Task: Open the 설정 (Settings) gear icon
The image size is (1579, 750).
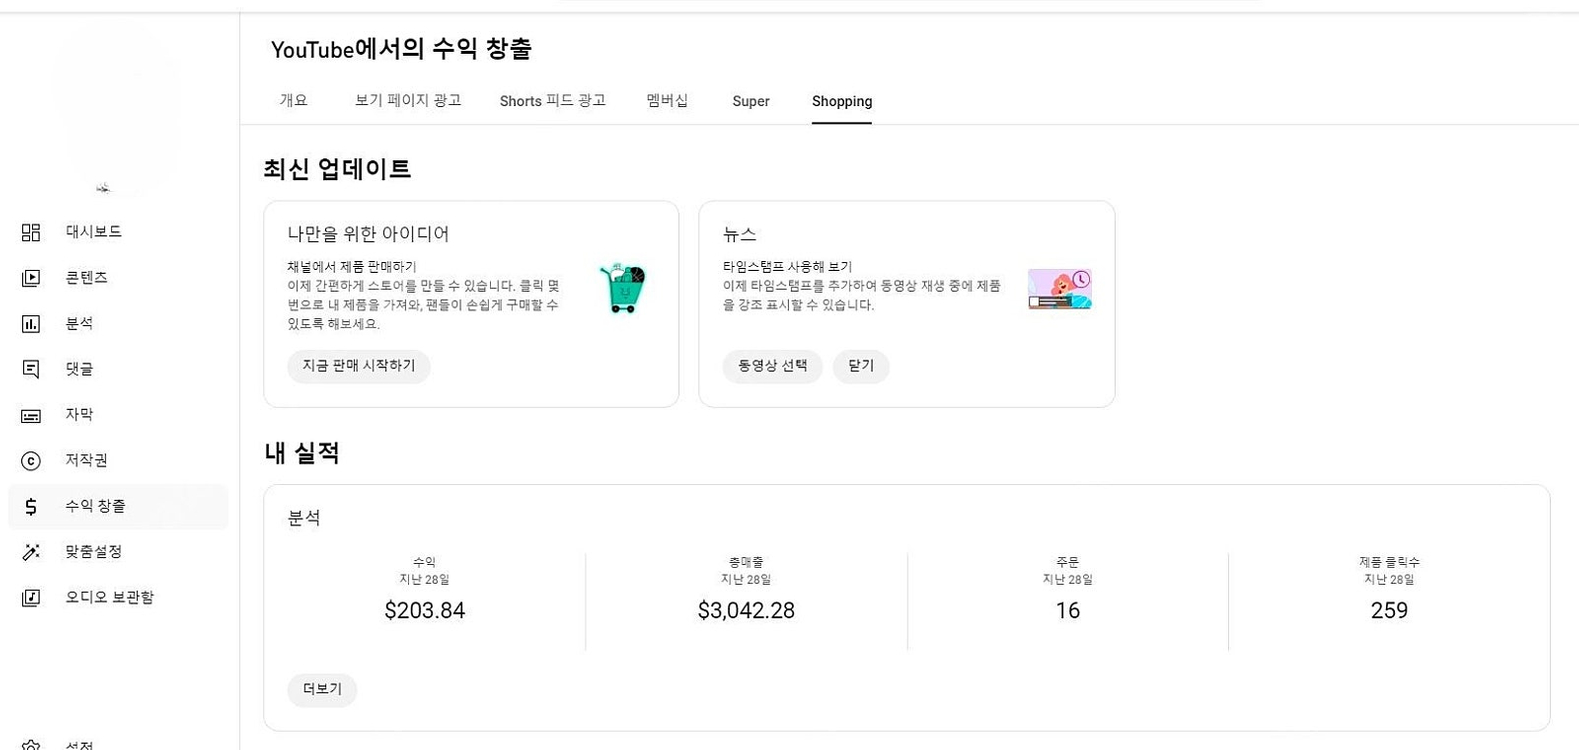Action: click(30, 744)
